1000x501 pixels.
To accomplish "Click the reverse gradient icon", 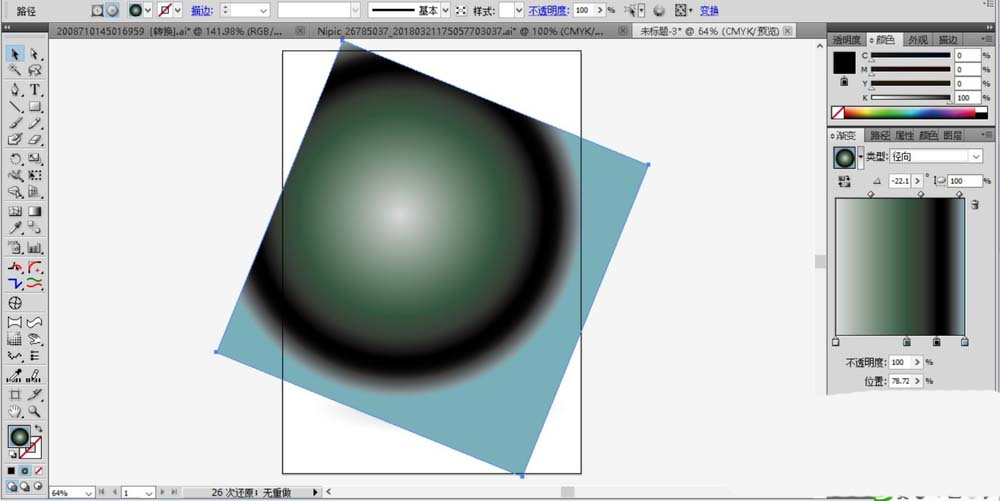I will tap(844, 181).
